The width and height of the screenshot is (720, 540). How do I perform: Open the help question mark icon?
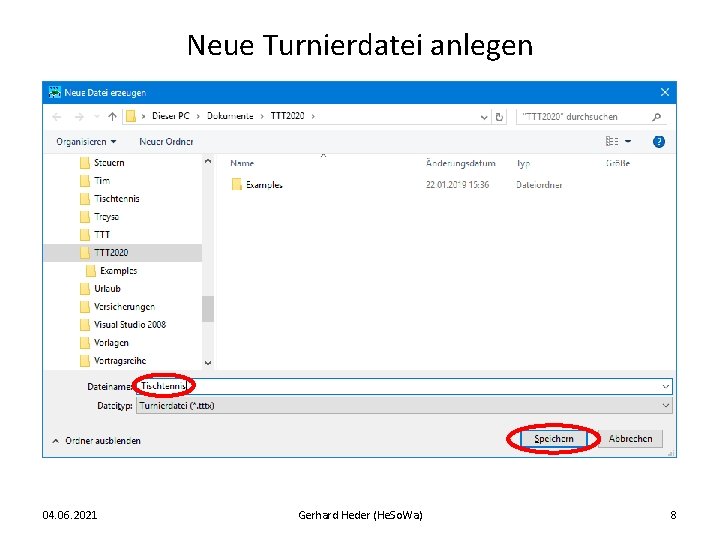658,142
